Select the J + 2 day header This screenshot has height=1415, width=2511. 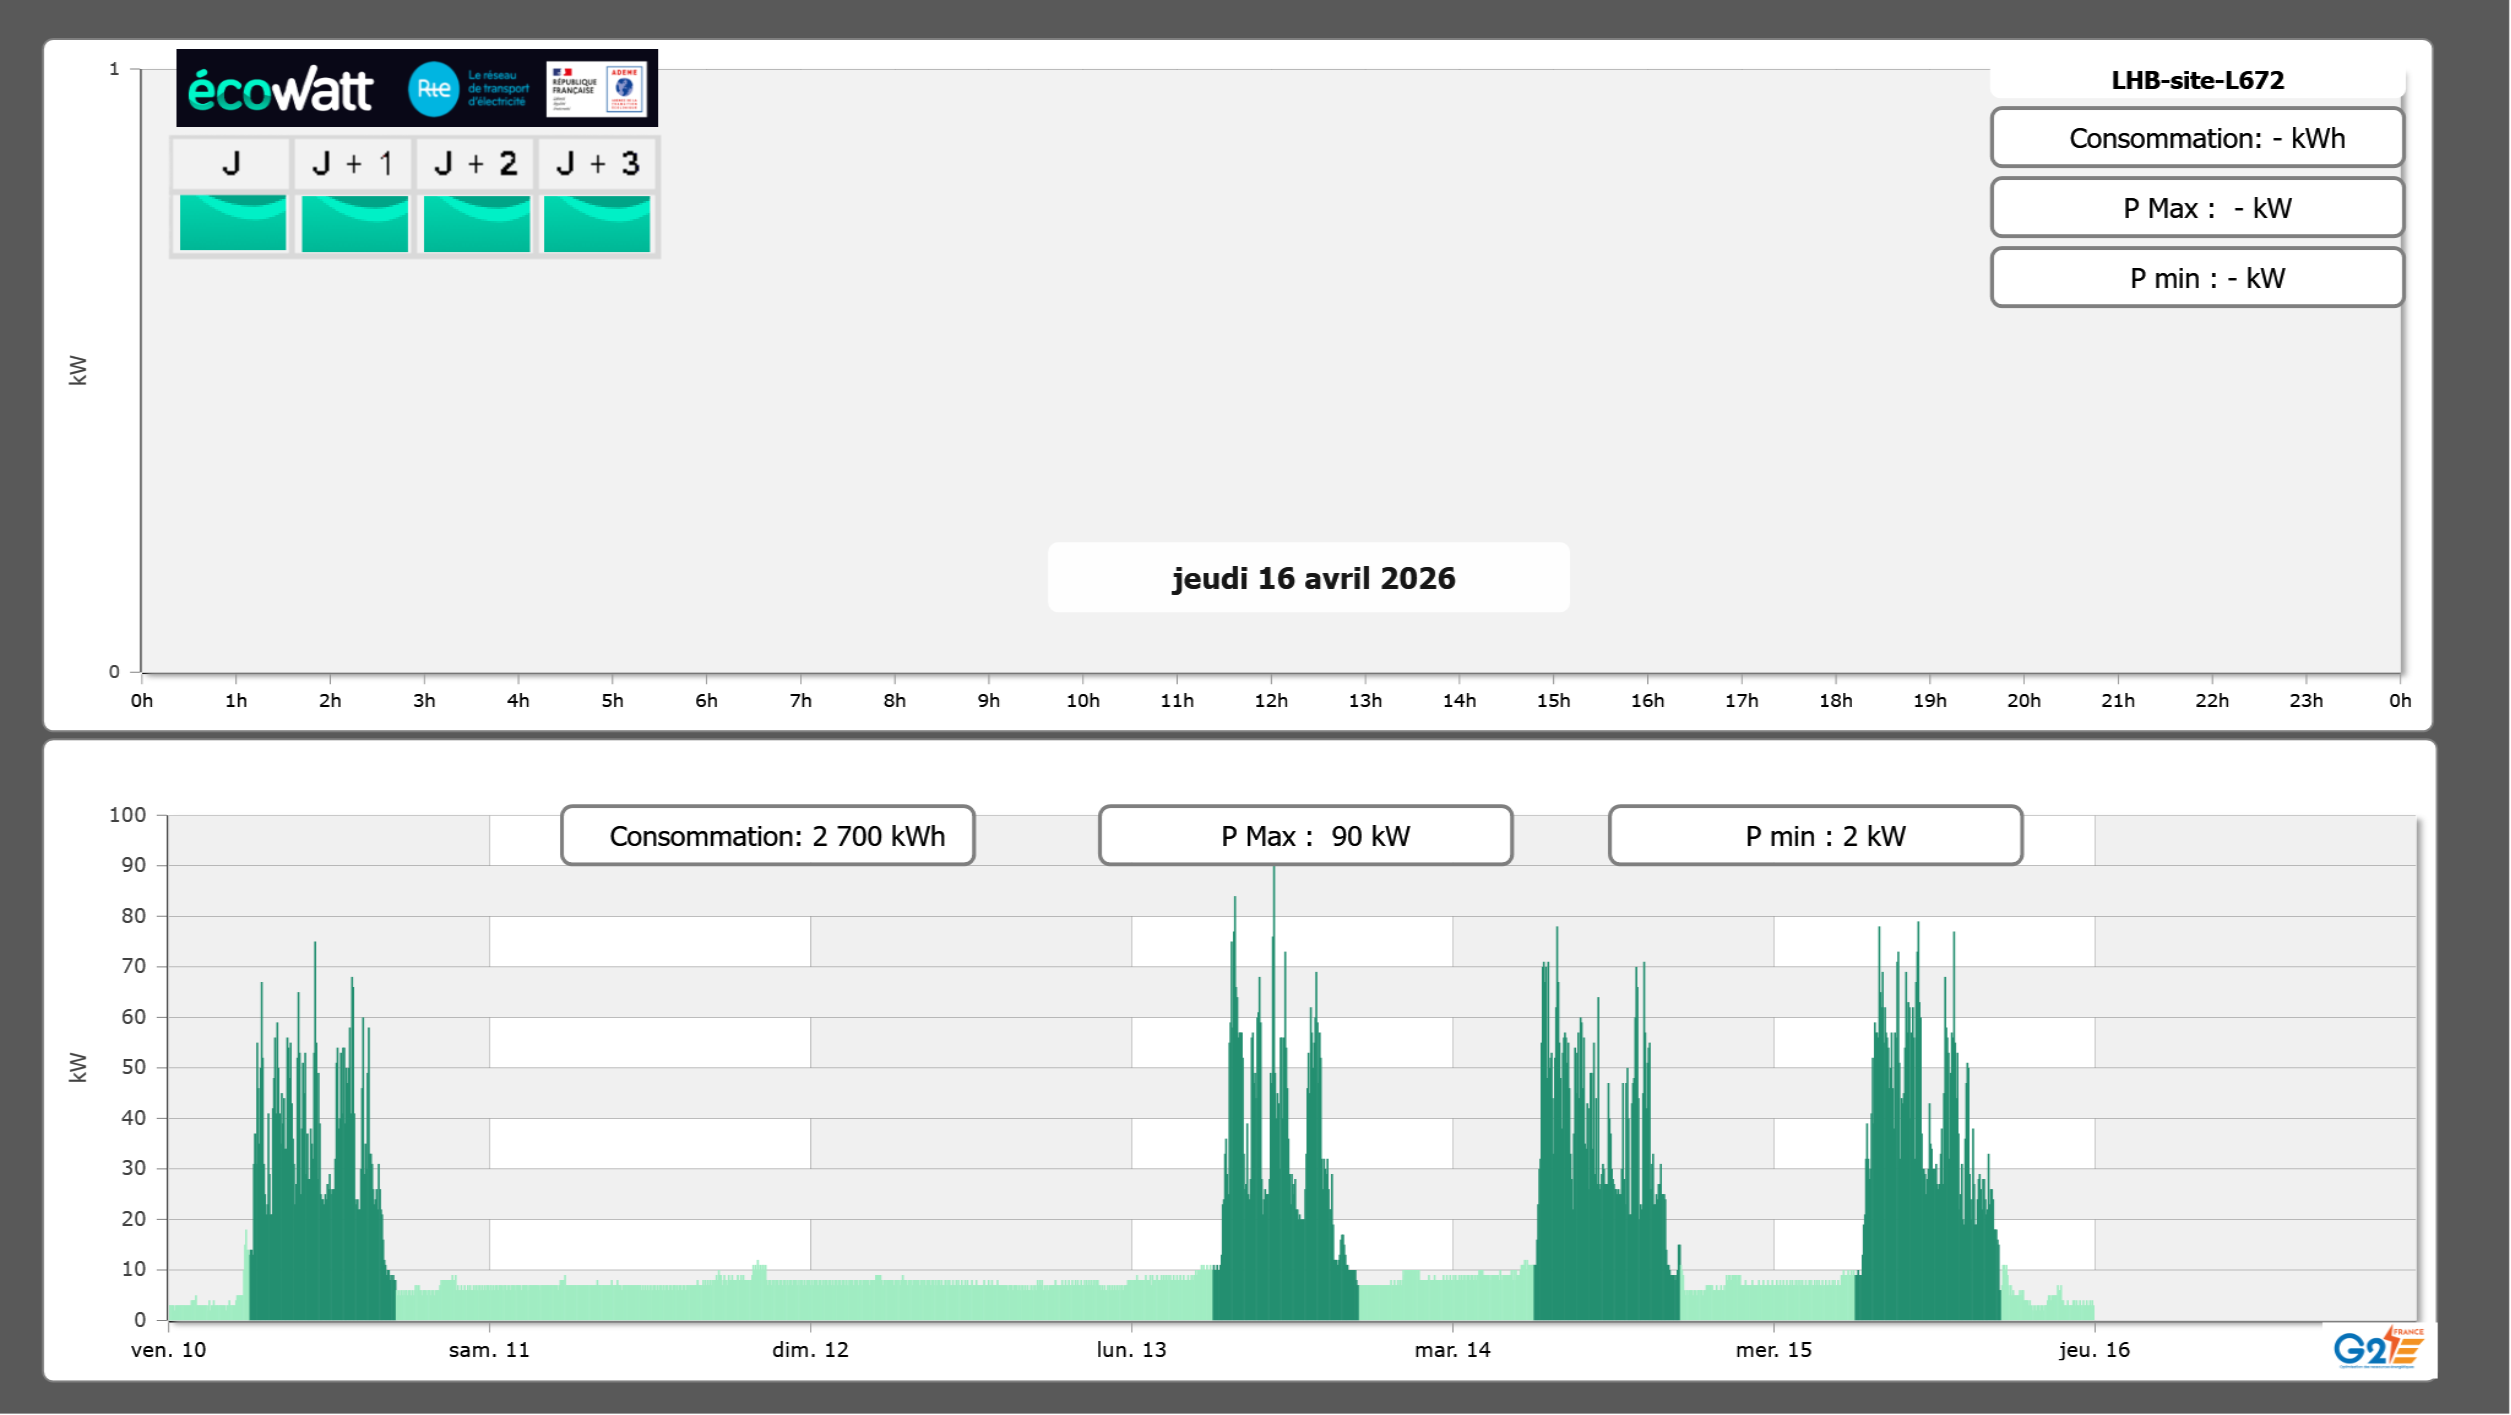475,164
